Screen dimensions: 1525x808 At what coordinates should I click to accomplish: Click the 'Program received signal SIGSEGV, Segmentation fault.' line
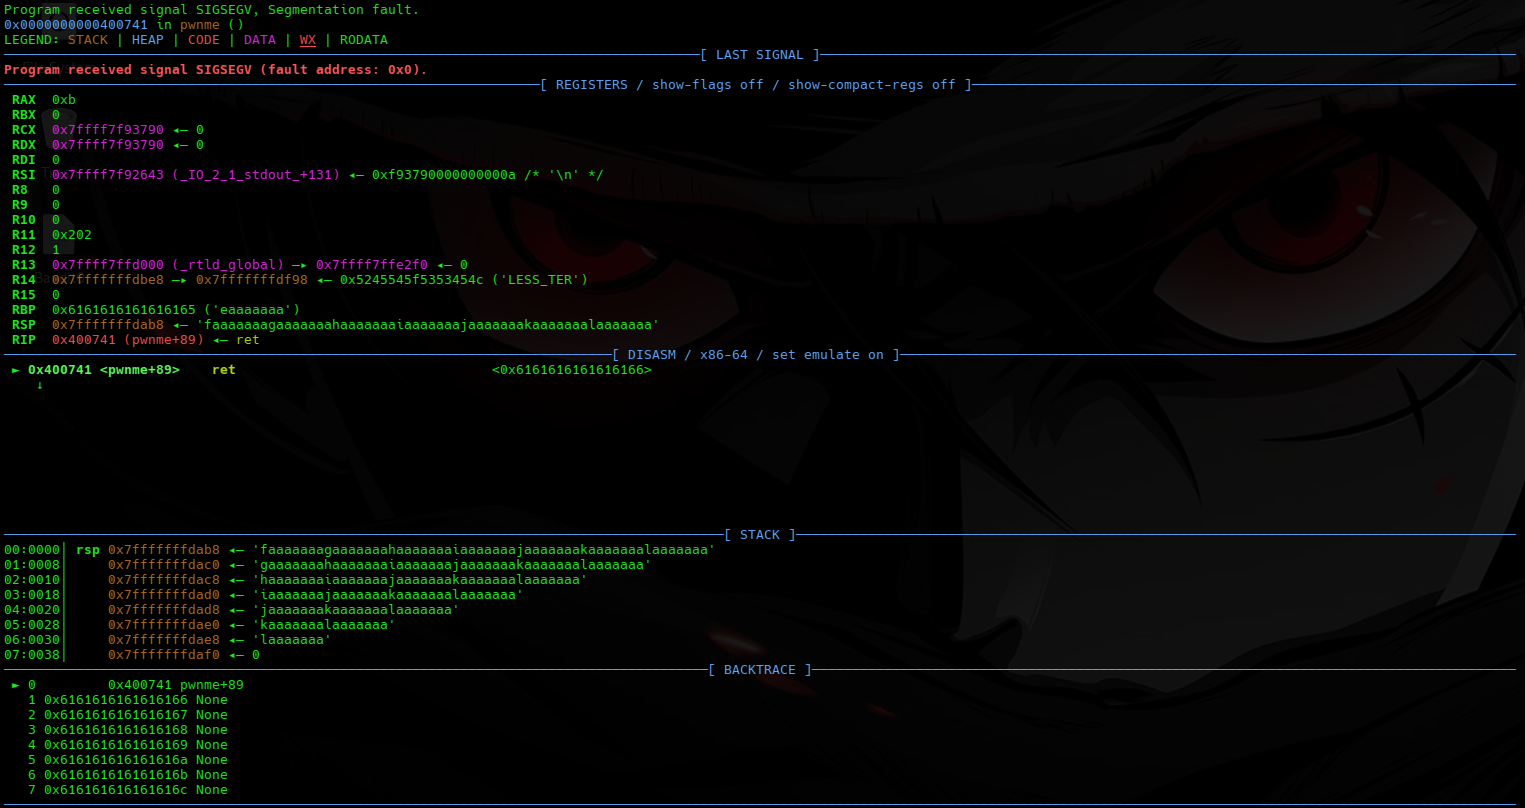click(212, 10)
